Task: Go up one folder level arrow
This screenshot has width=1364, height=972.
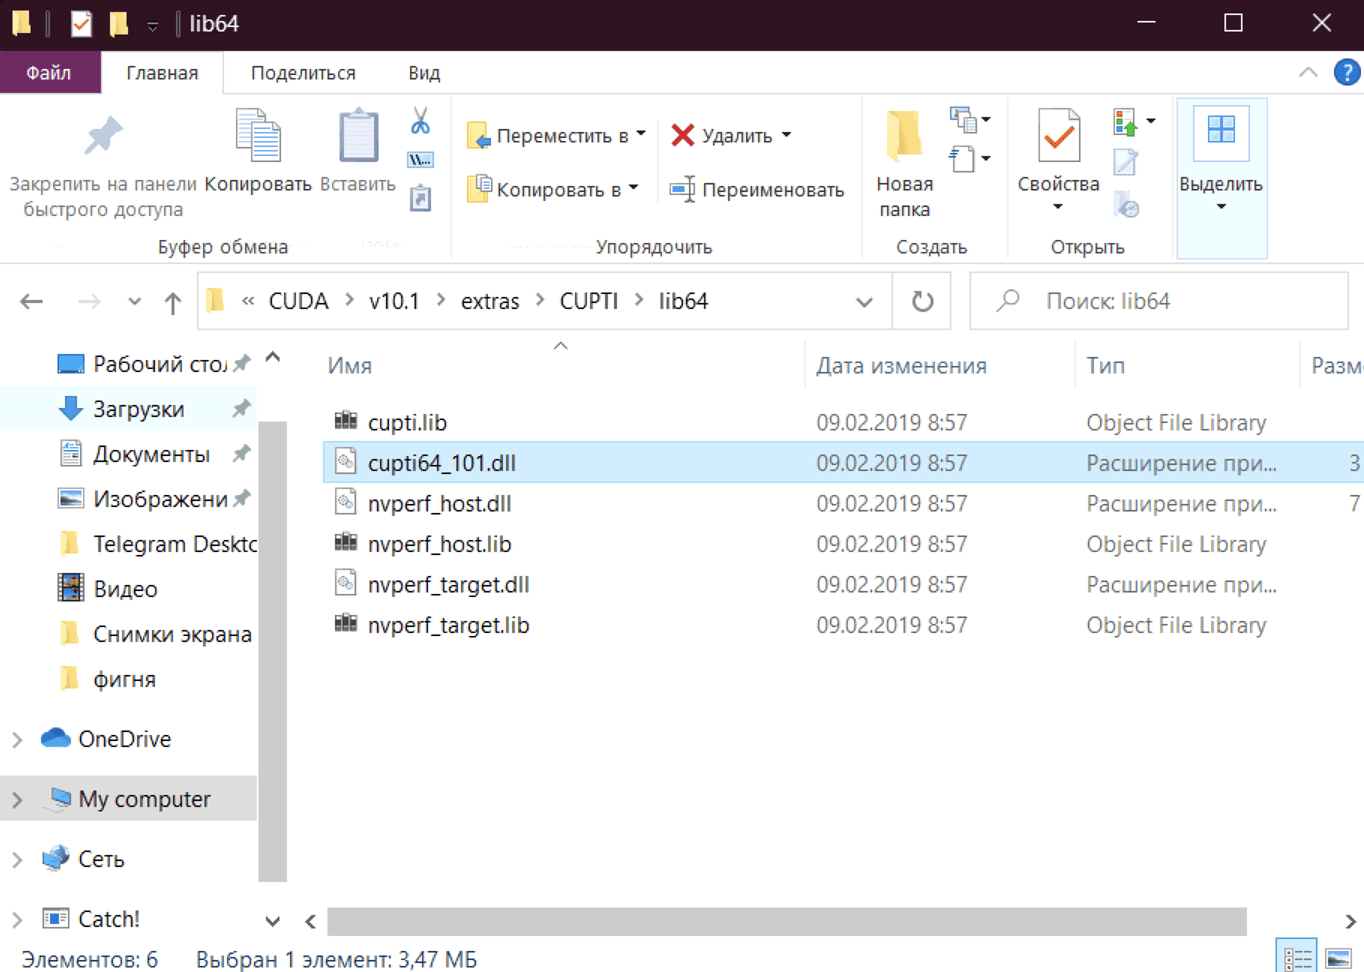Action: click(173, 302)
